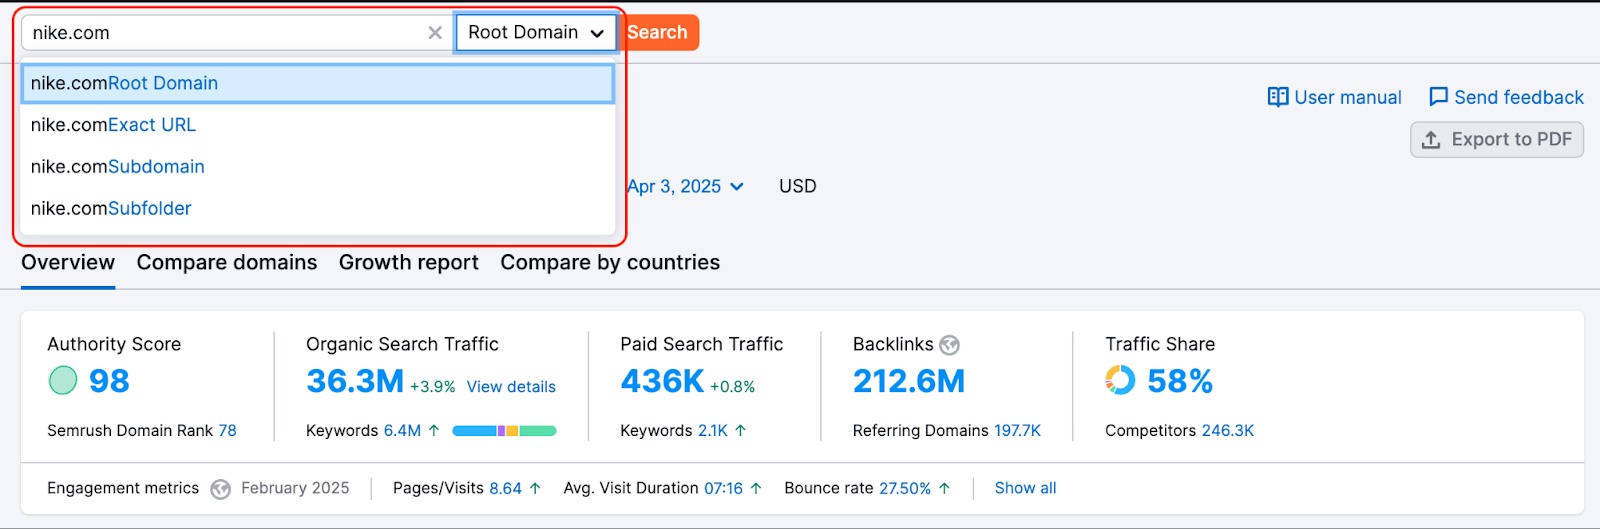Open the Root Domain type dropdown
This screenshot has height=529, width=1600.
click(x=536, y=33)
